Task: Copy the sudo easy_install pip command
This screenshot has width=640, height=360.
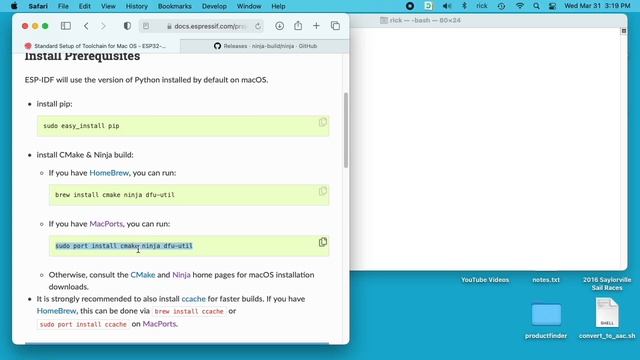Action: [x=322, y=122]
